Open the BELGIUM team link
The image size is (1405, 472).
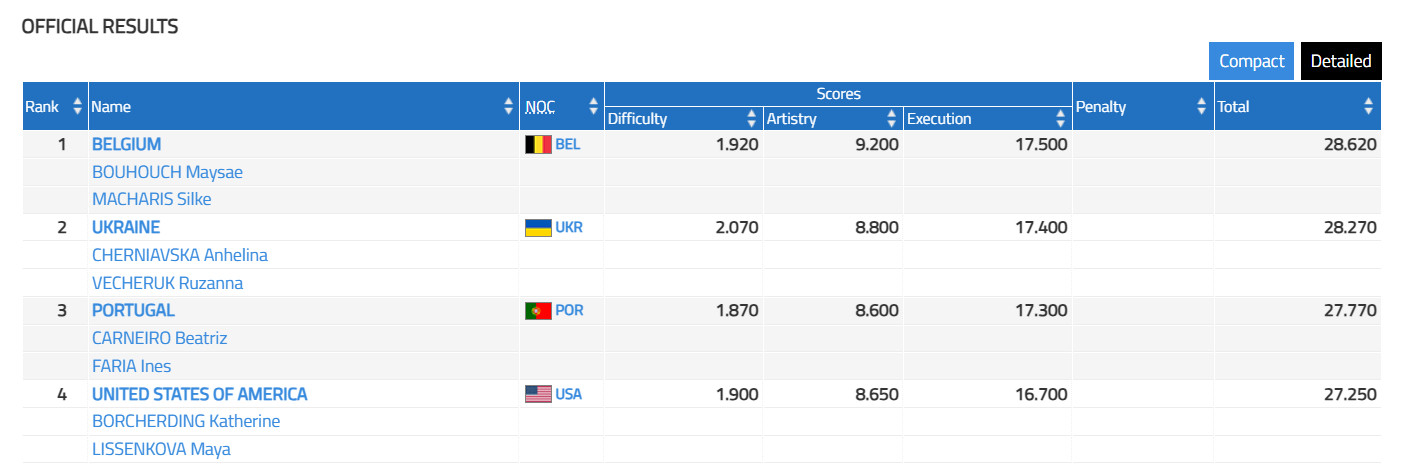(x=126, y=144)
